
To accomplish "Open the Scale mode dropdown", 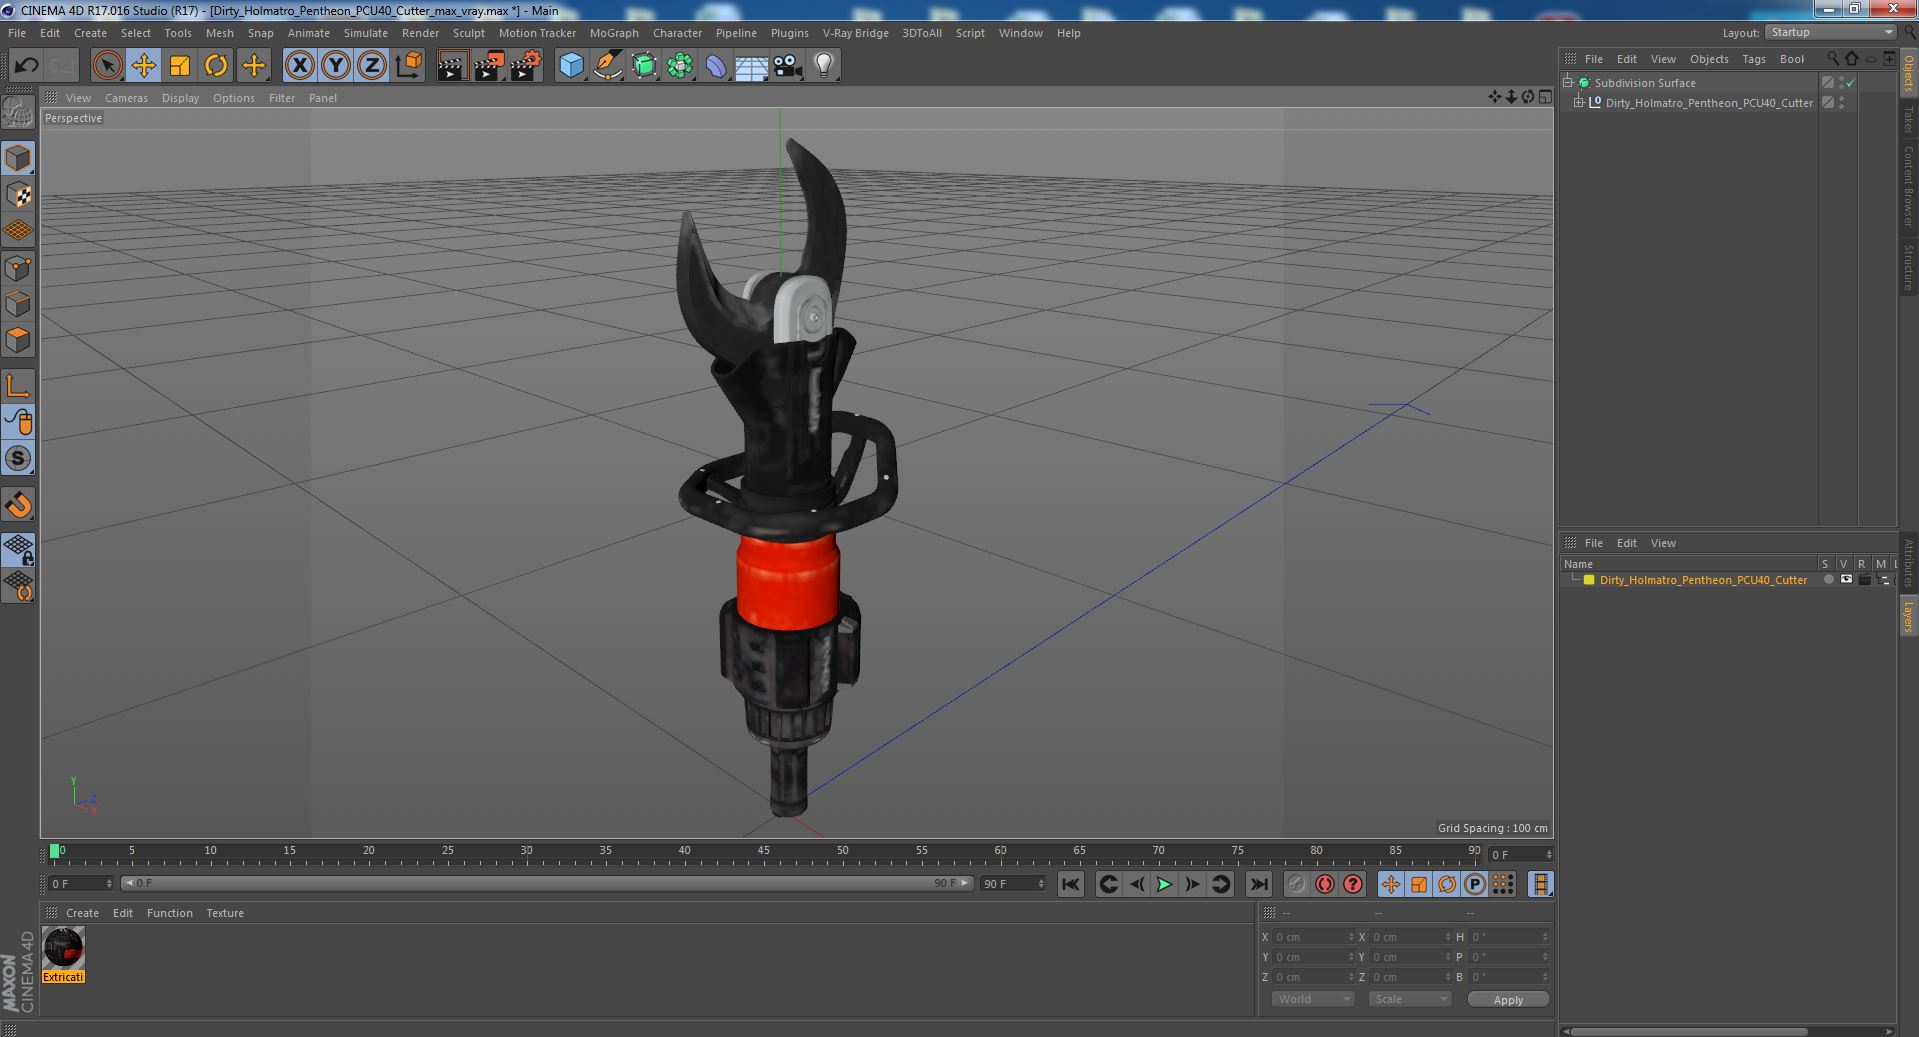I will (1409, 999).
